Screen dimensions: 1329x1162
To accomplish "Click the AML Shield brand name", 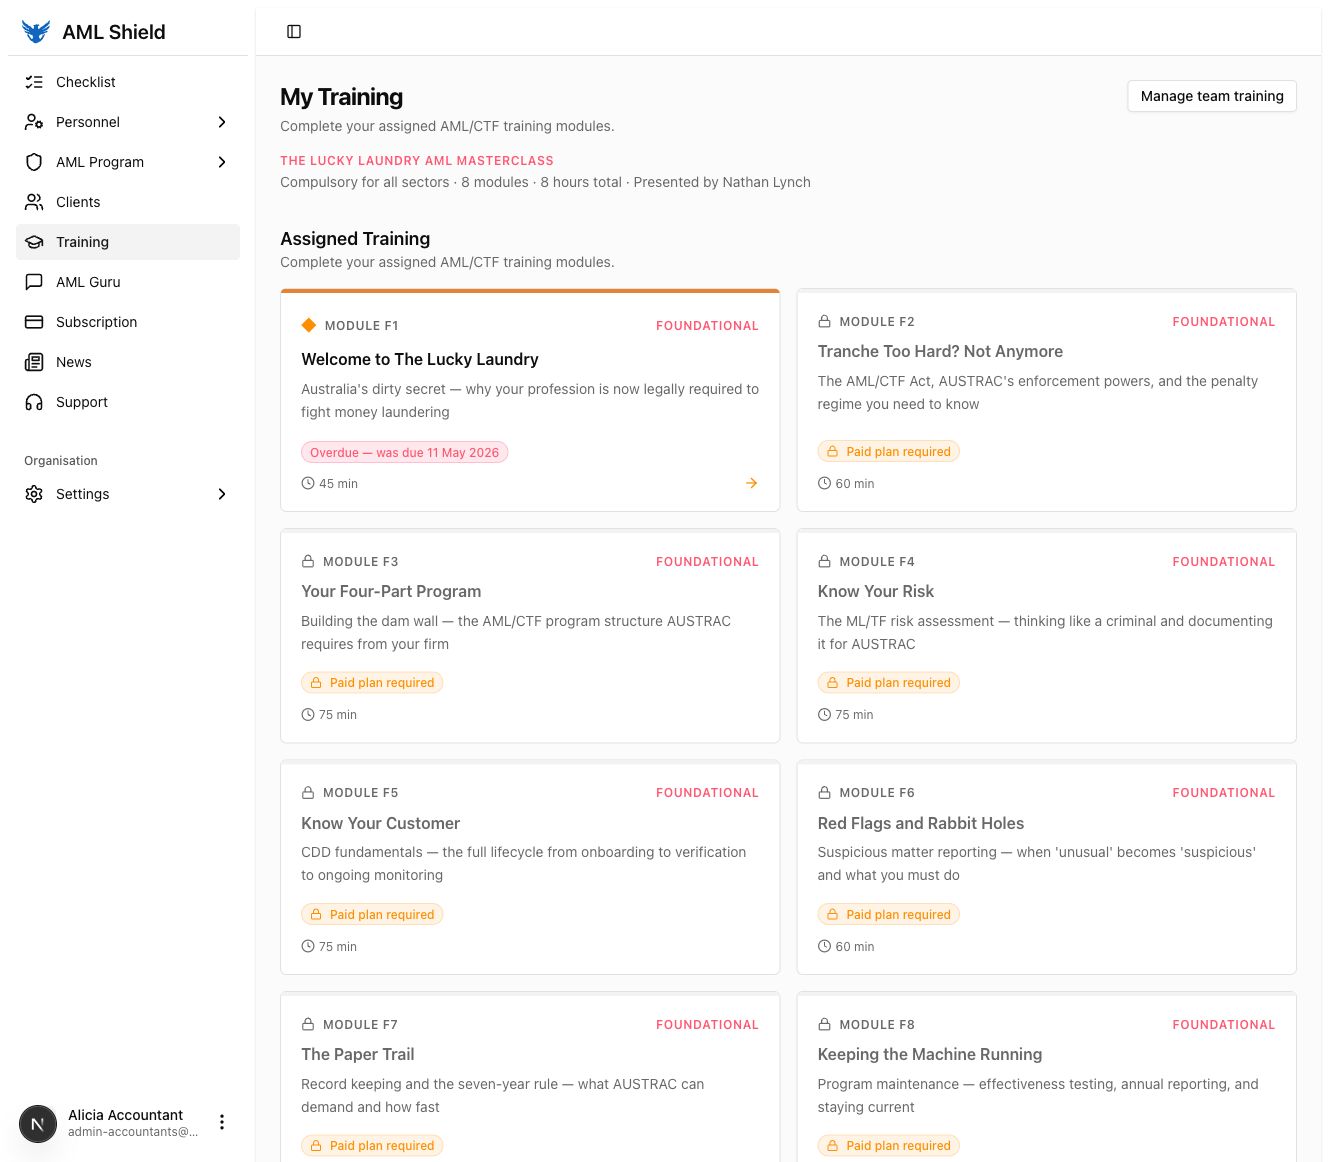I will coord(114,32).
